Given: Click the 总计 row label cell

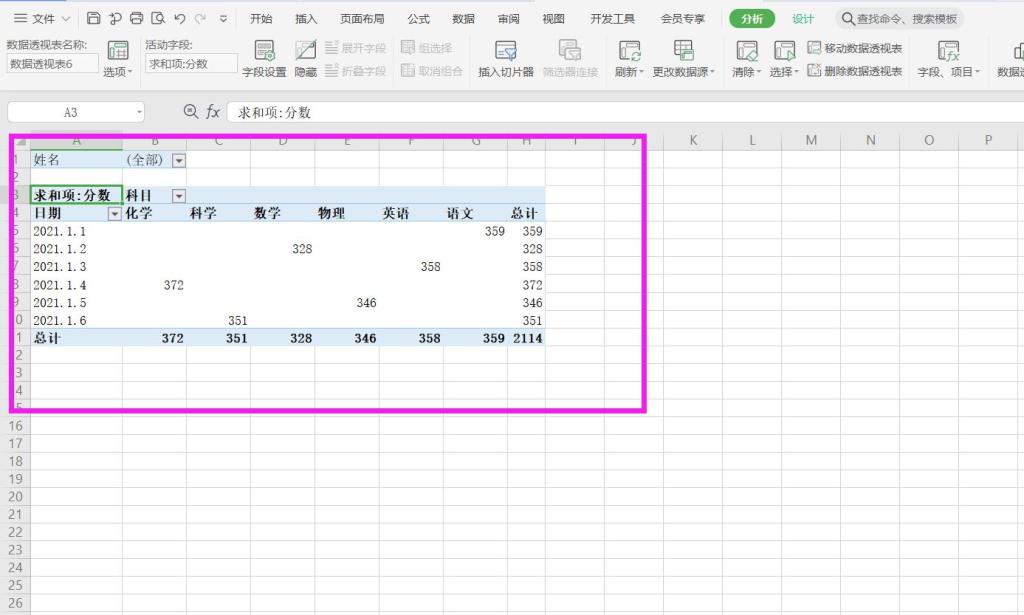Looking at the screenshot, I should [76, 338].
